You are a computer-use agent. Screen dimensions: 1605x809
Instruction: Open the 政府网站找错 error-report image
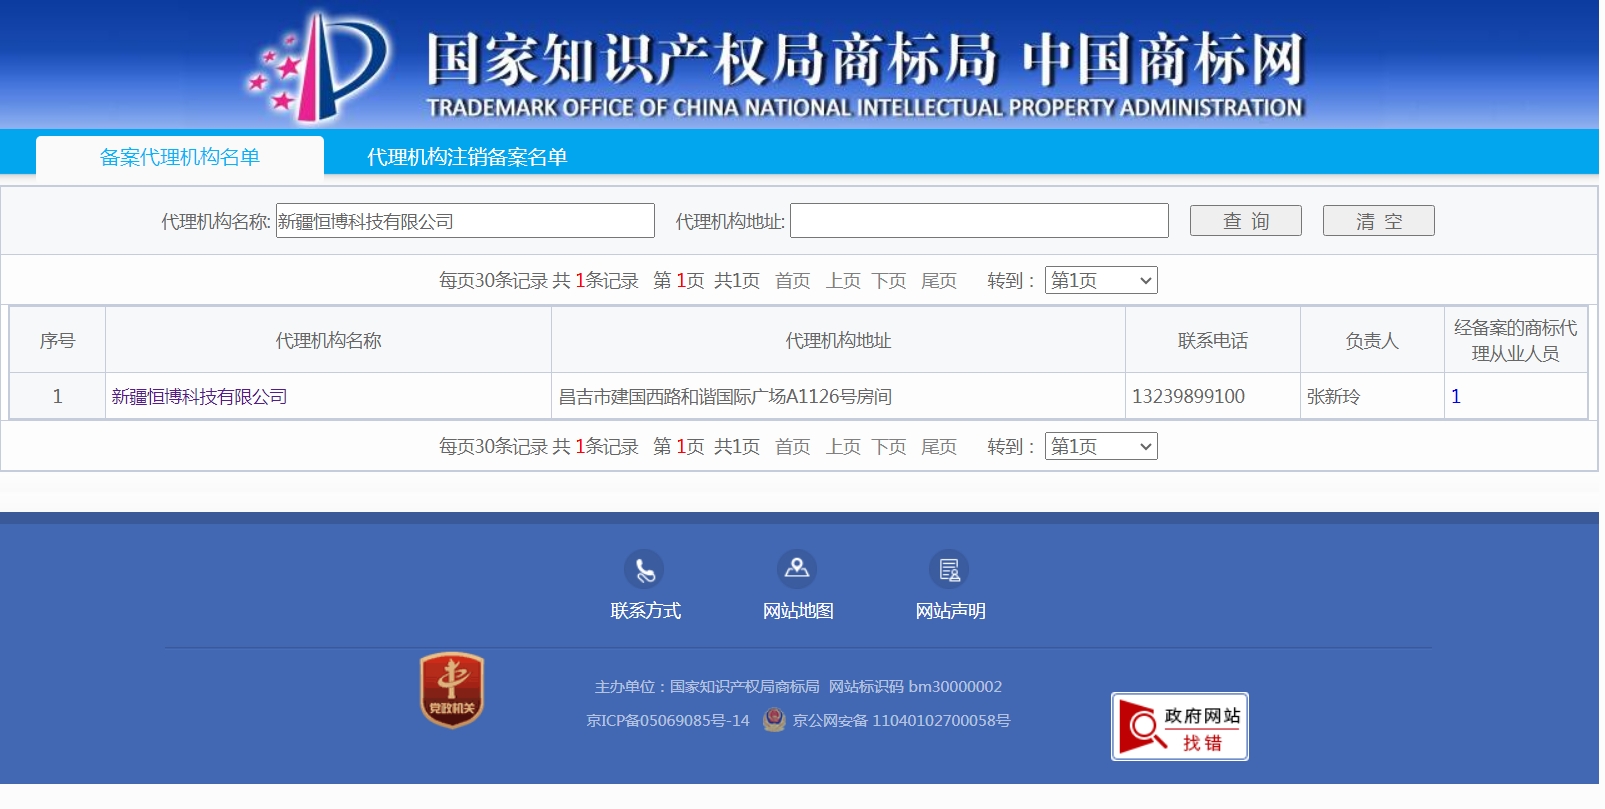pos(1180,727)
